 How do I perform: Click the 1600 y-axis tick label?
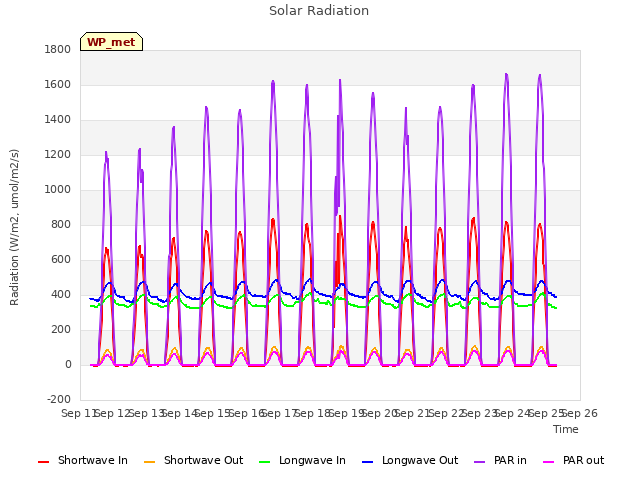[x=58, y=84]
